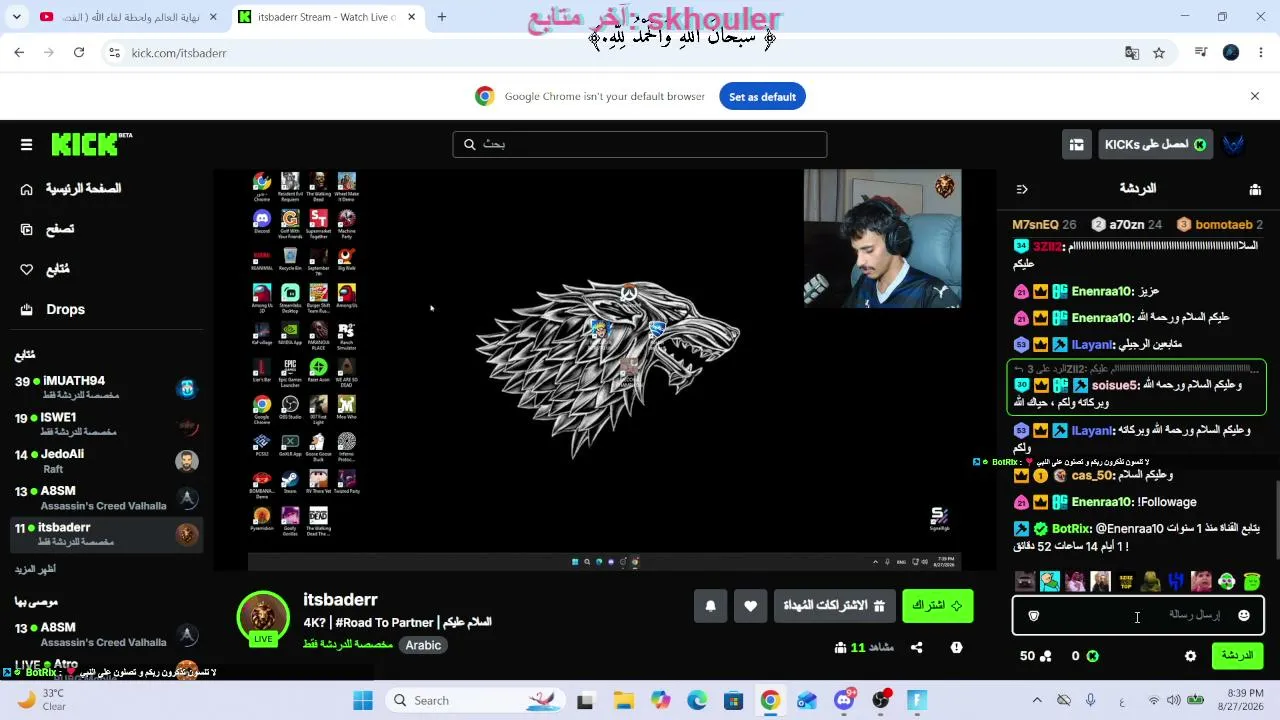Click the shield icon in chat input
Screen dimensions: 1280x720
pos(1034,616)
